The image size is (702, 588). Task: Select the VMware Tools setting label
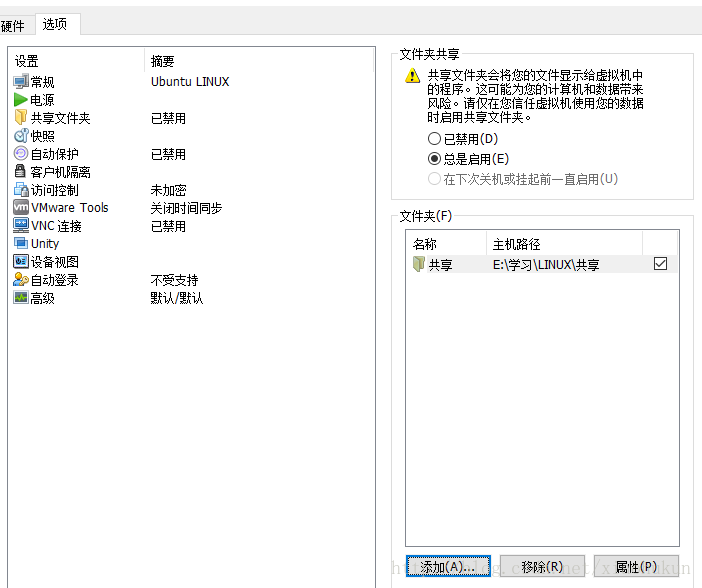pos(70,208)
